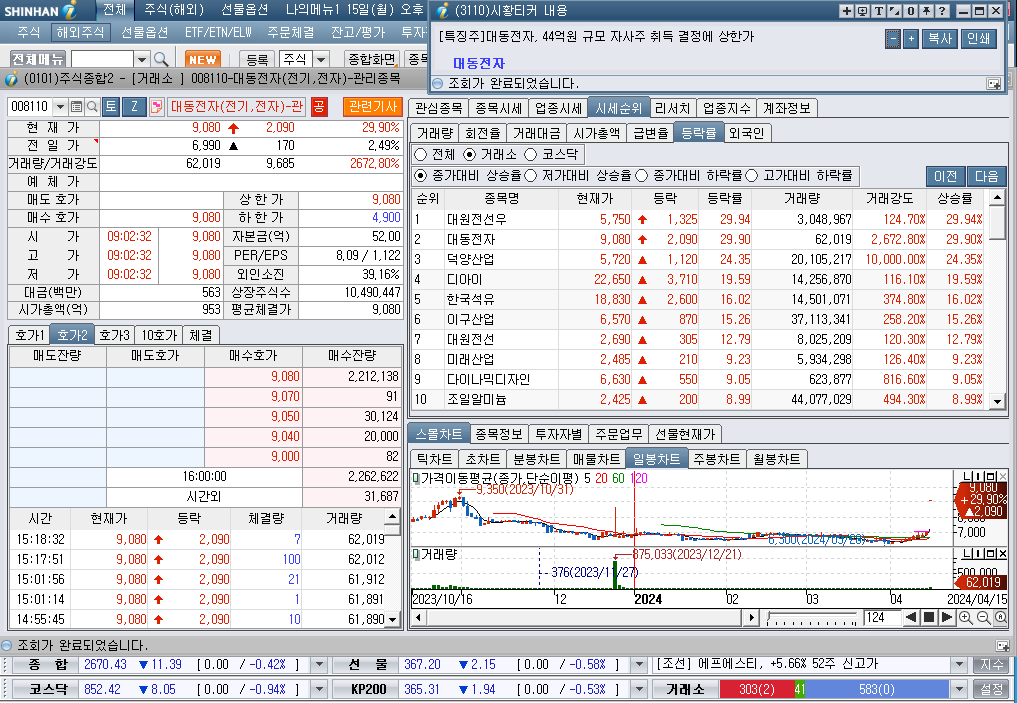Stop chart playback with square button

[x=929, y=617]
